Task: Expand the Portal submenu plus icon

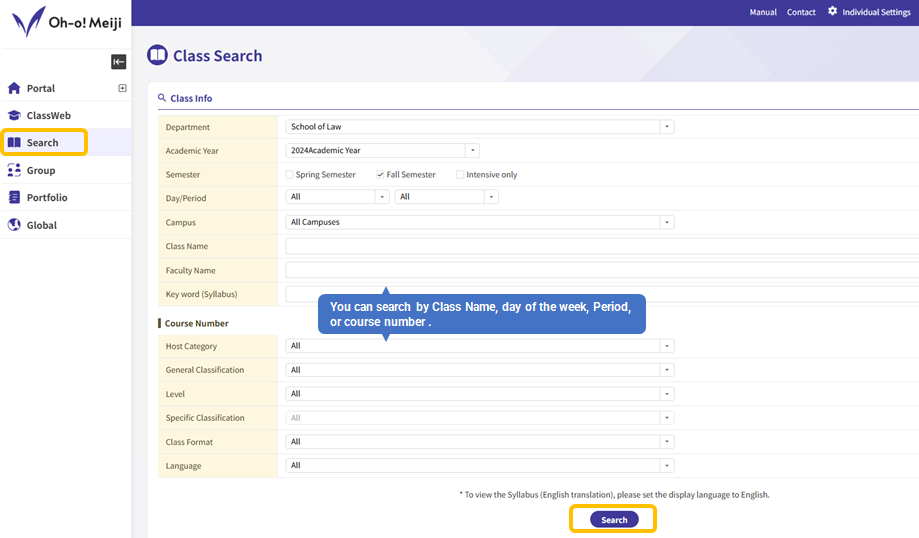Action: 122,88
